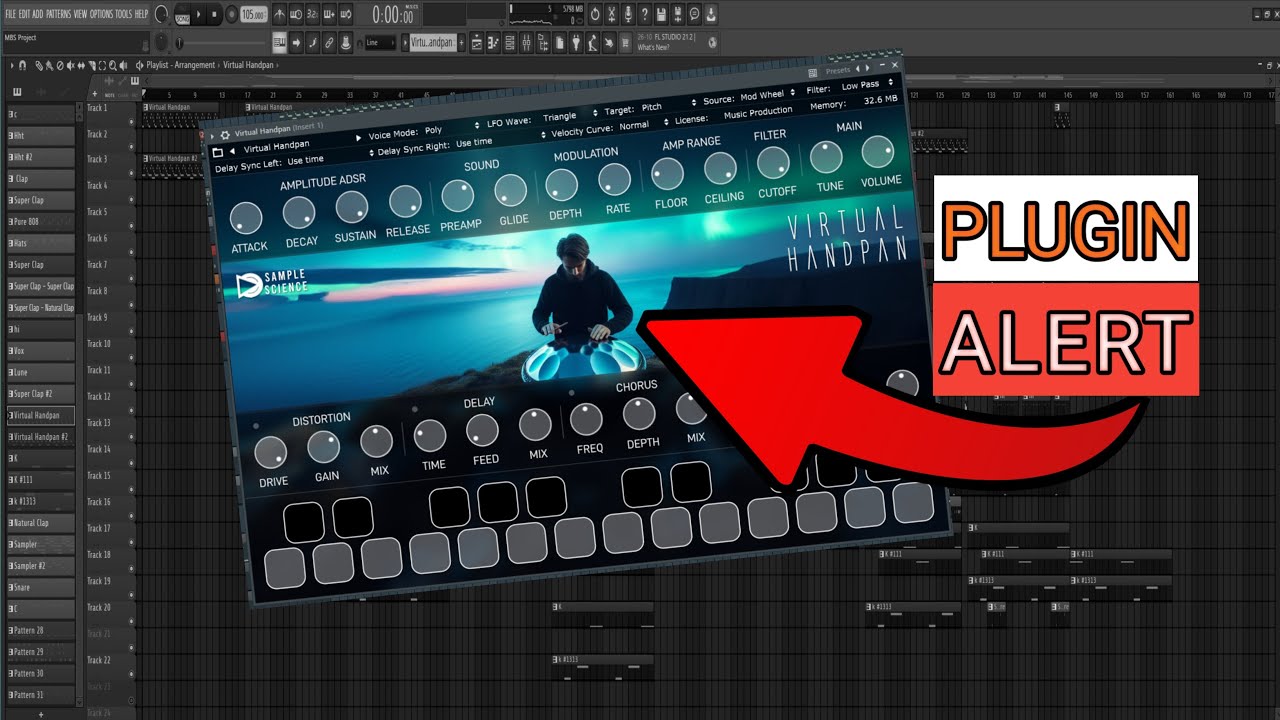Screen dimensions: 1280x720
Task: Open the ADD menu
Action: point(38,14)
